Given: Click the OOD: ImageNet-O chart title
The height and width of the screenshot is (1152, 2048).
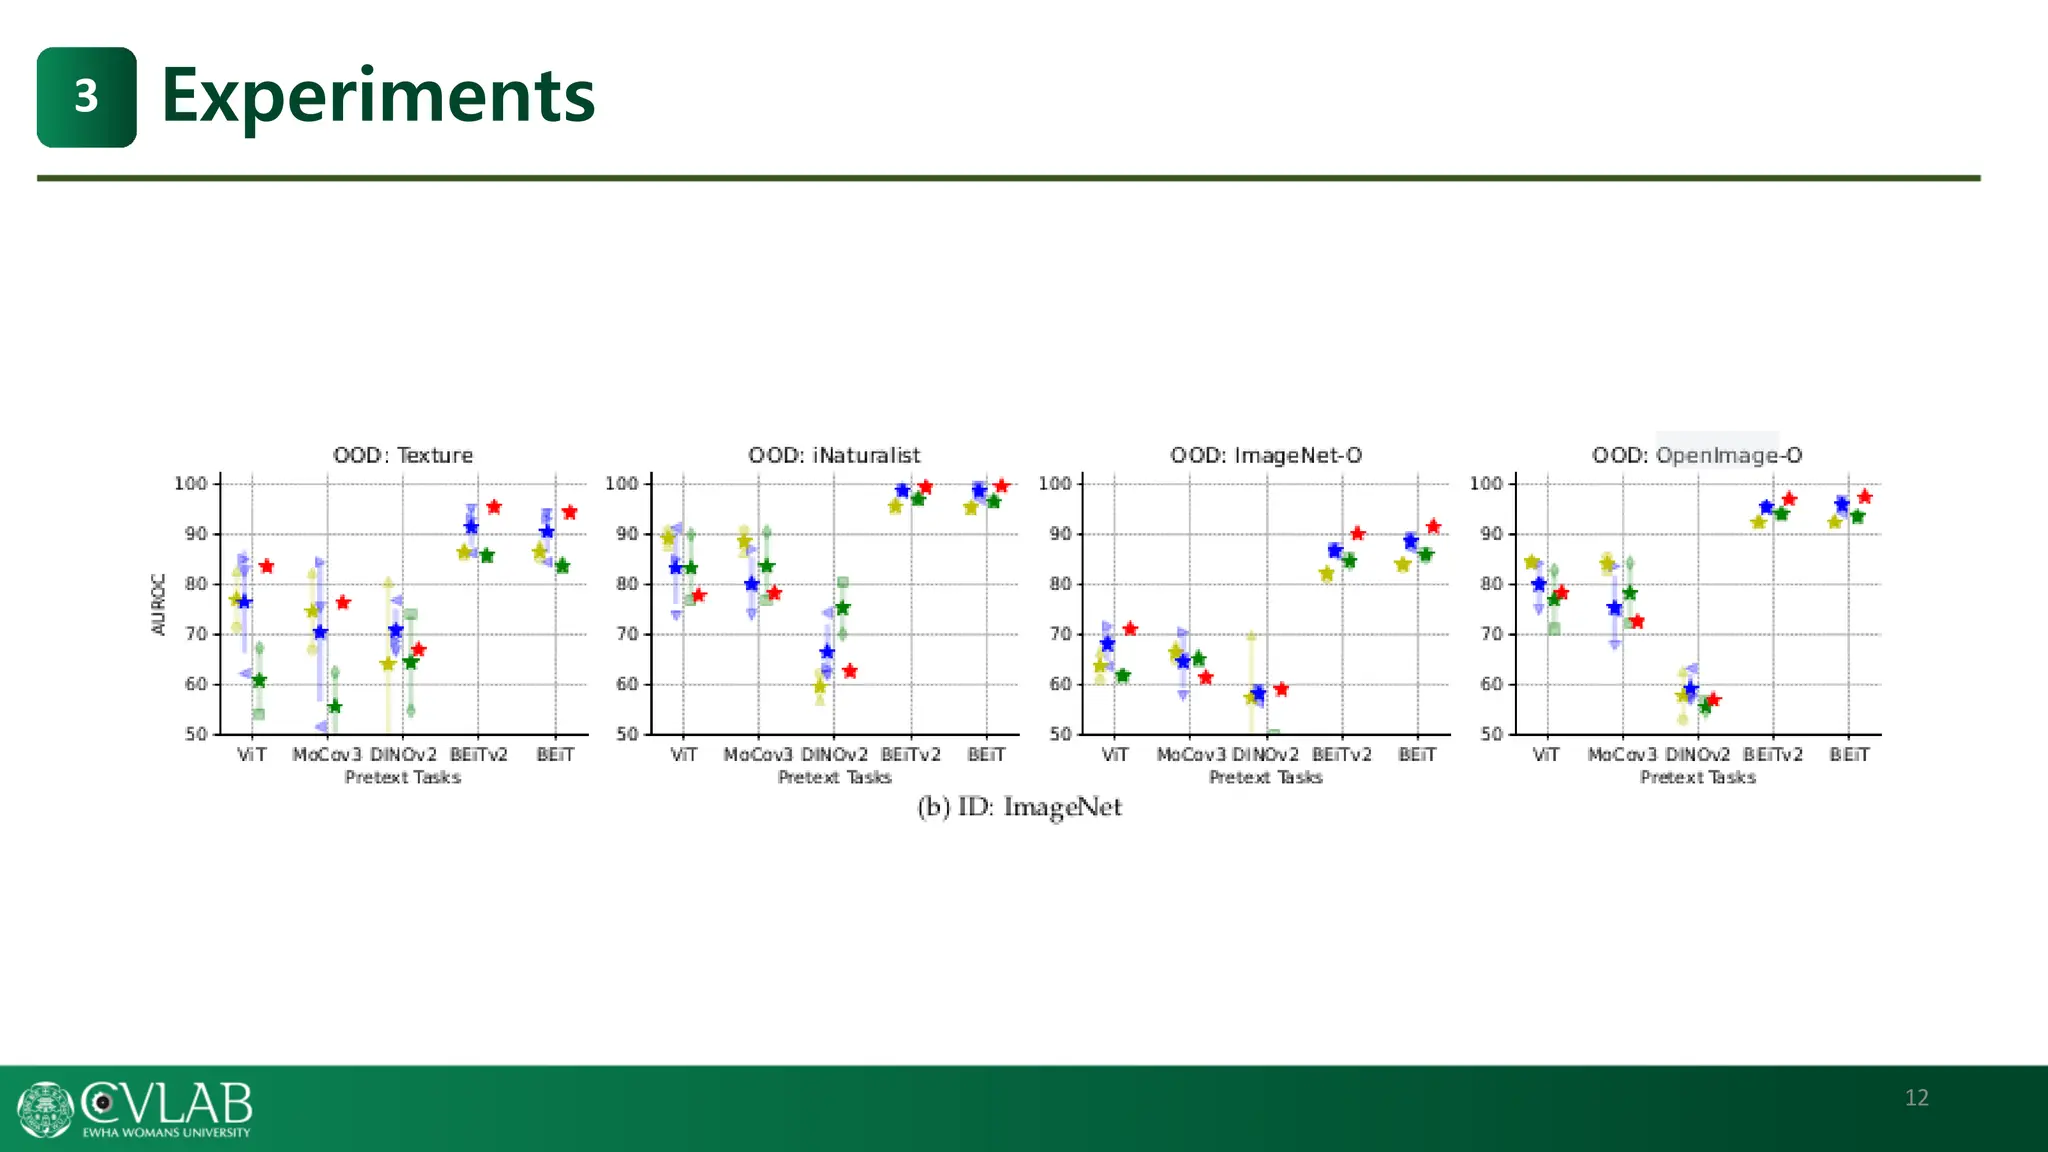Looking at the screenshot, I should (1266, 455).
